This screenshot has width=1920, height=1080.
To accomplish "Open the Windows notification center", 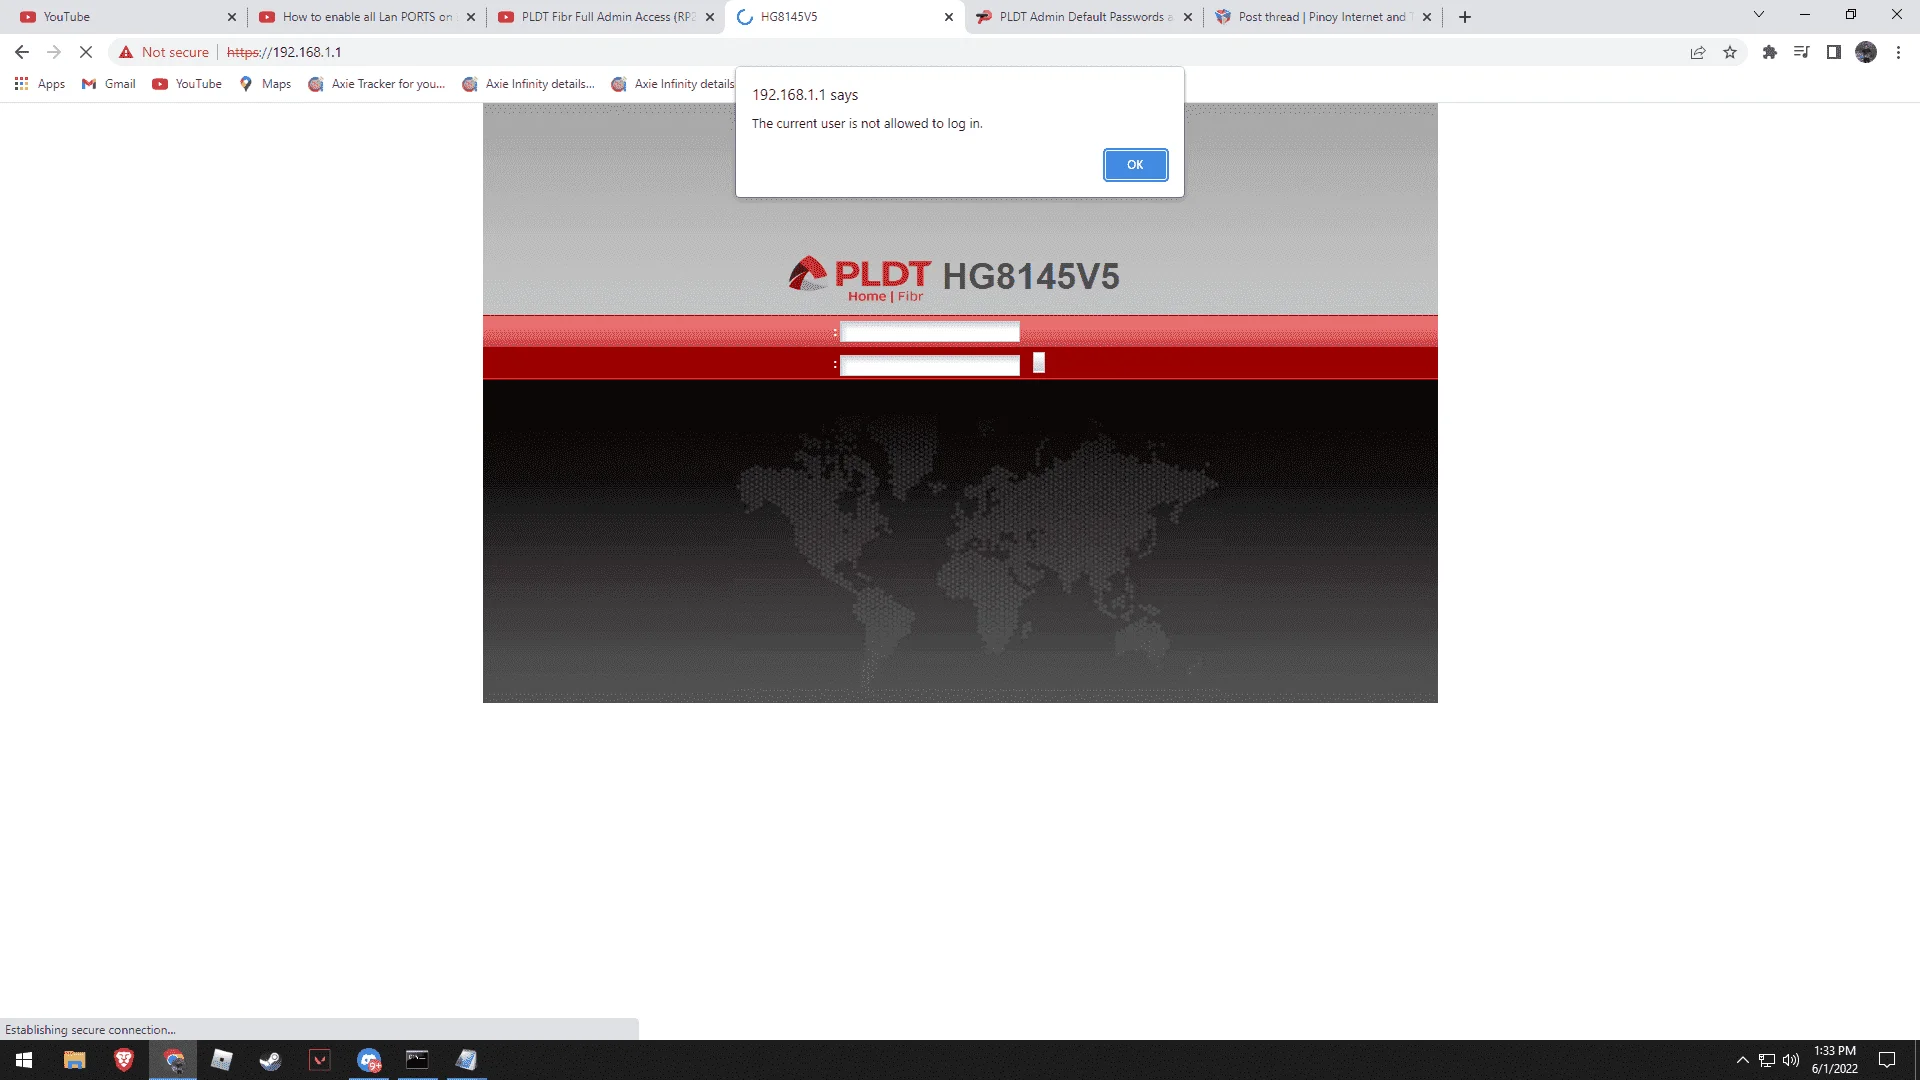I will point(1887,1060).
